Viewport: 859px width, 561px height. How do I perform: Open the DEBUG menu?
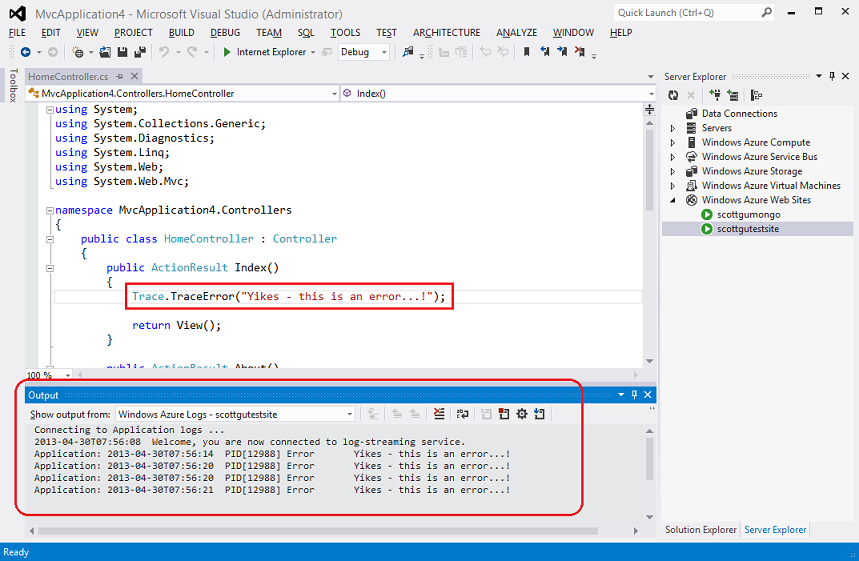pos(225,33)
